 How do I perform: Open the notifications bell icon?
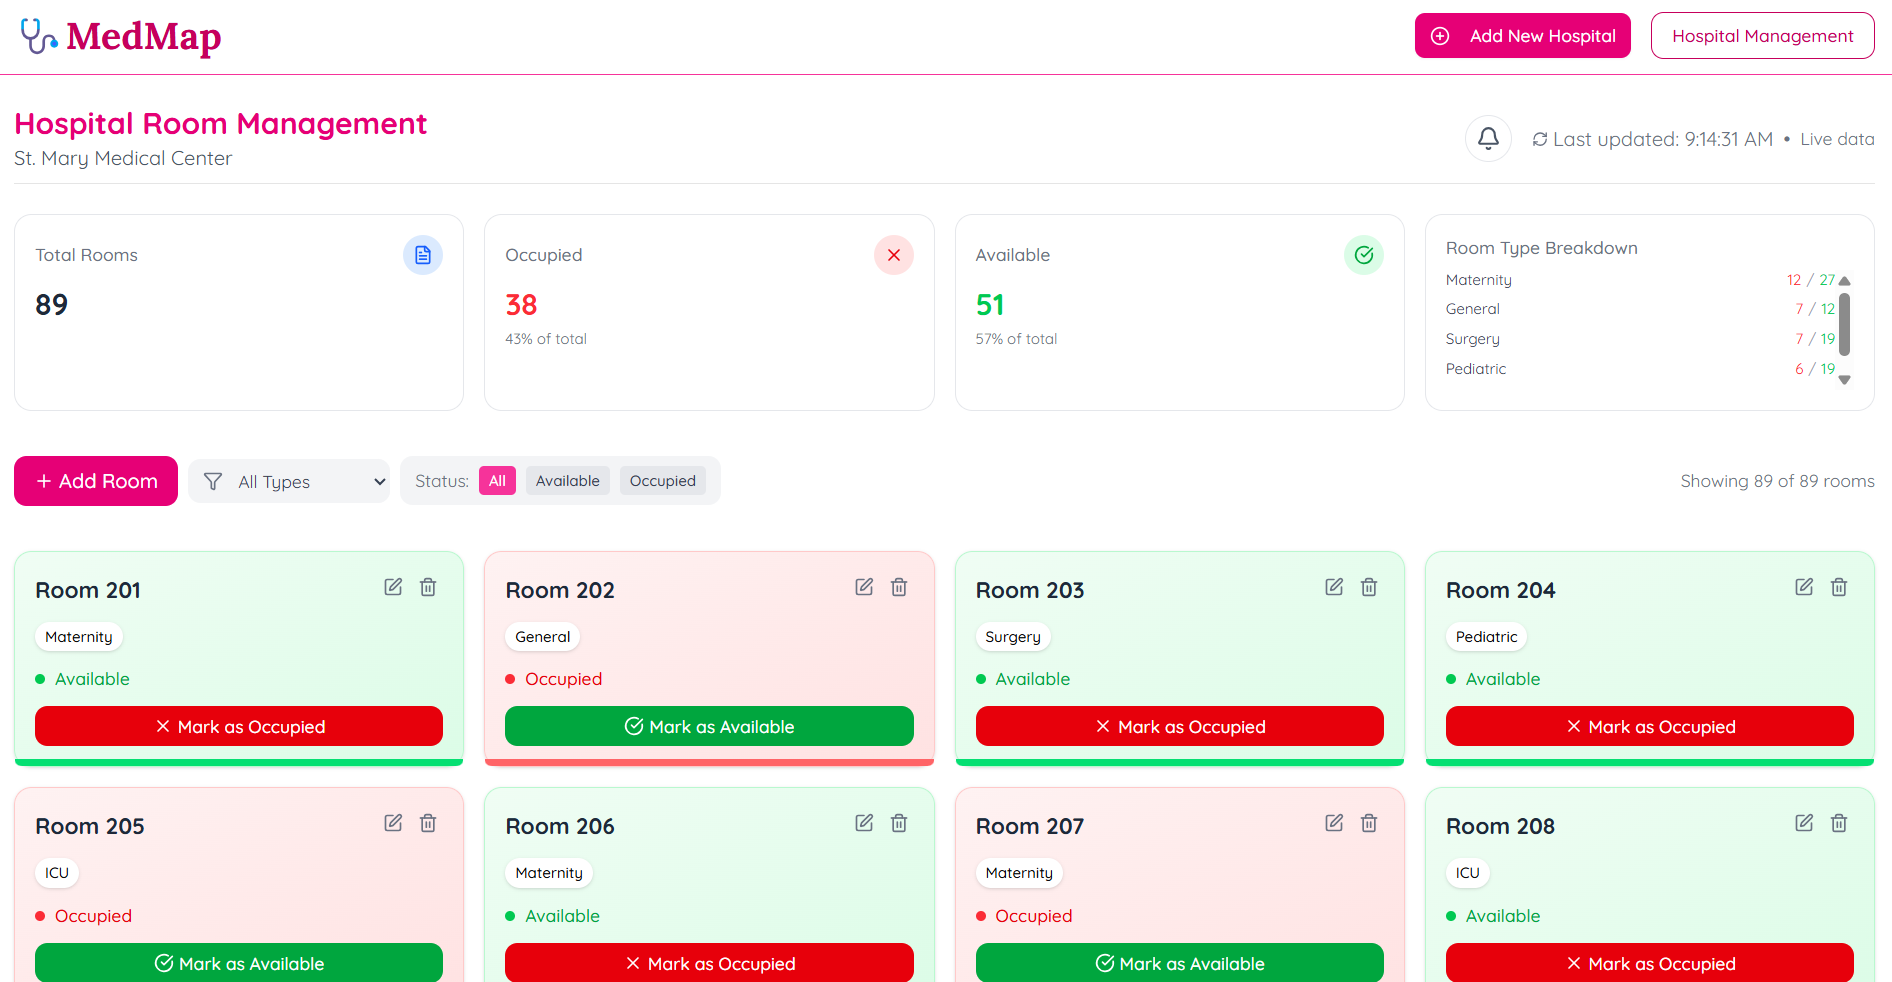[1488, 138]
